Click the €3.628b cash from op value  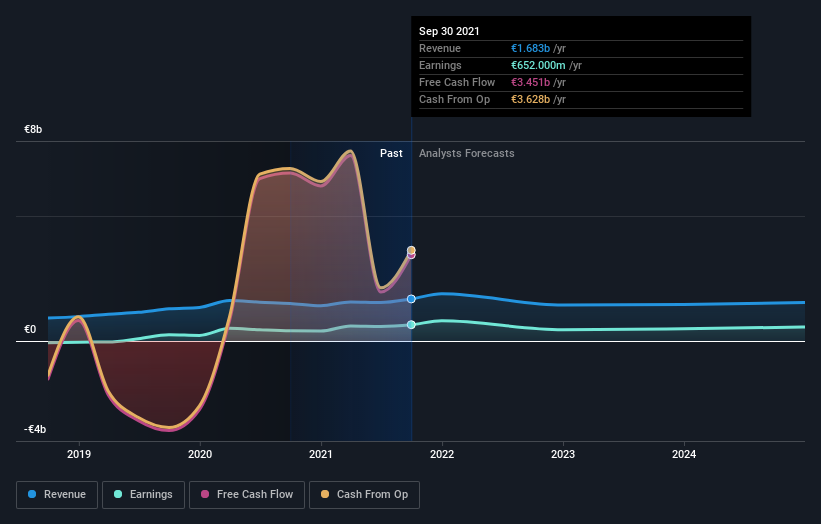(x=530, y=99)
